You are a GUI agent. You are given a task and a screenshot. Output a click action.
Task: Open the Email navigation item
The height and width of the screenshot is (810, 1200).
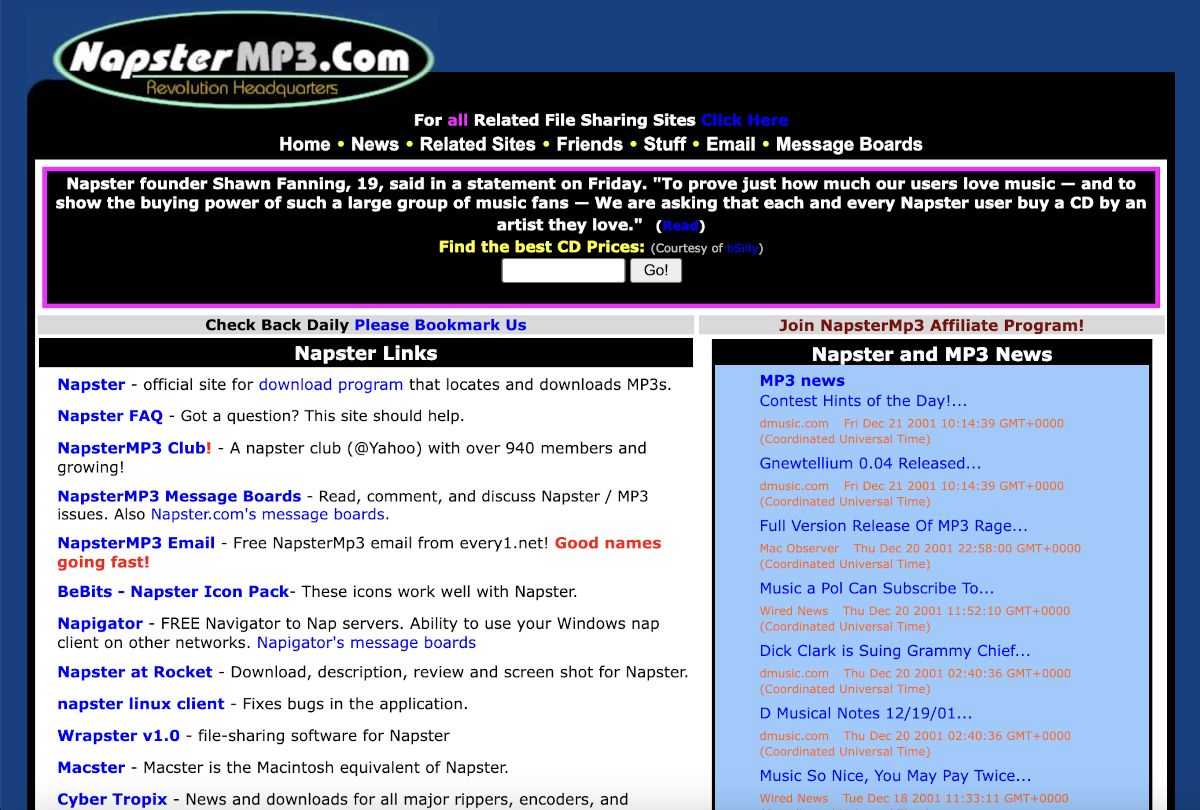731,144
